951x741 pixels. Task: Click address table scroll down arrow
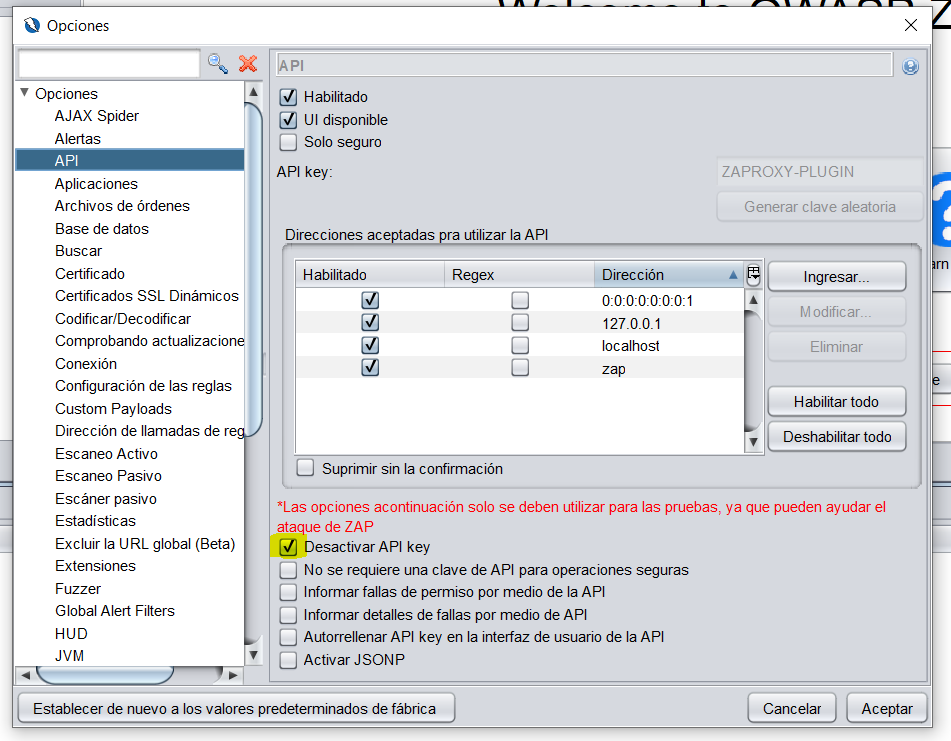tap(753, 442)
